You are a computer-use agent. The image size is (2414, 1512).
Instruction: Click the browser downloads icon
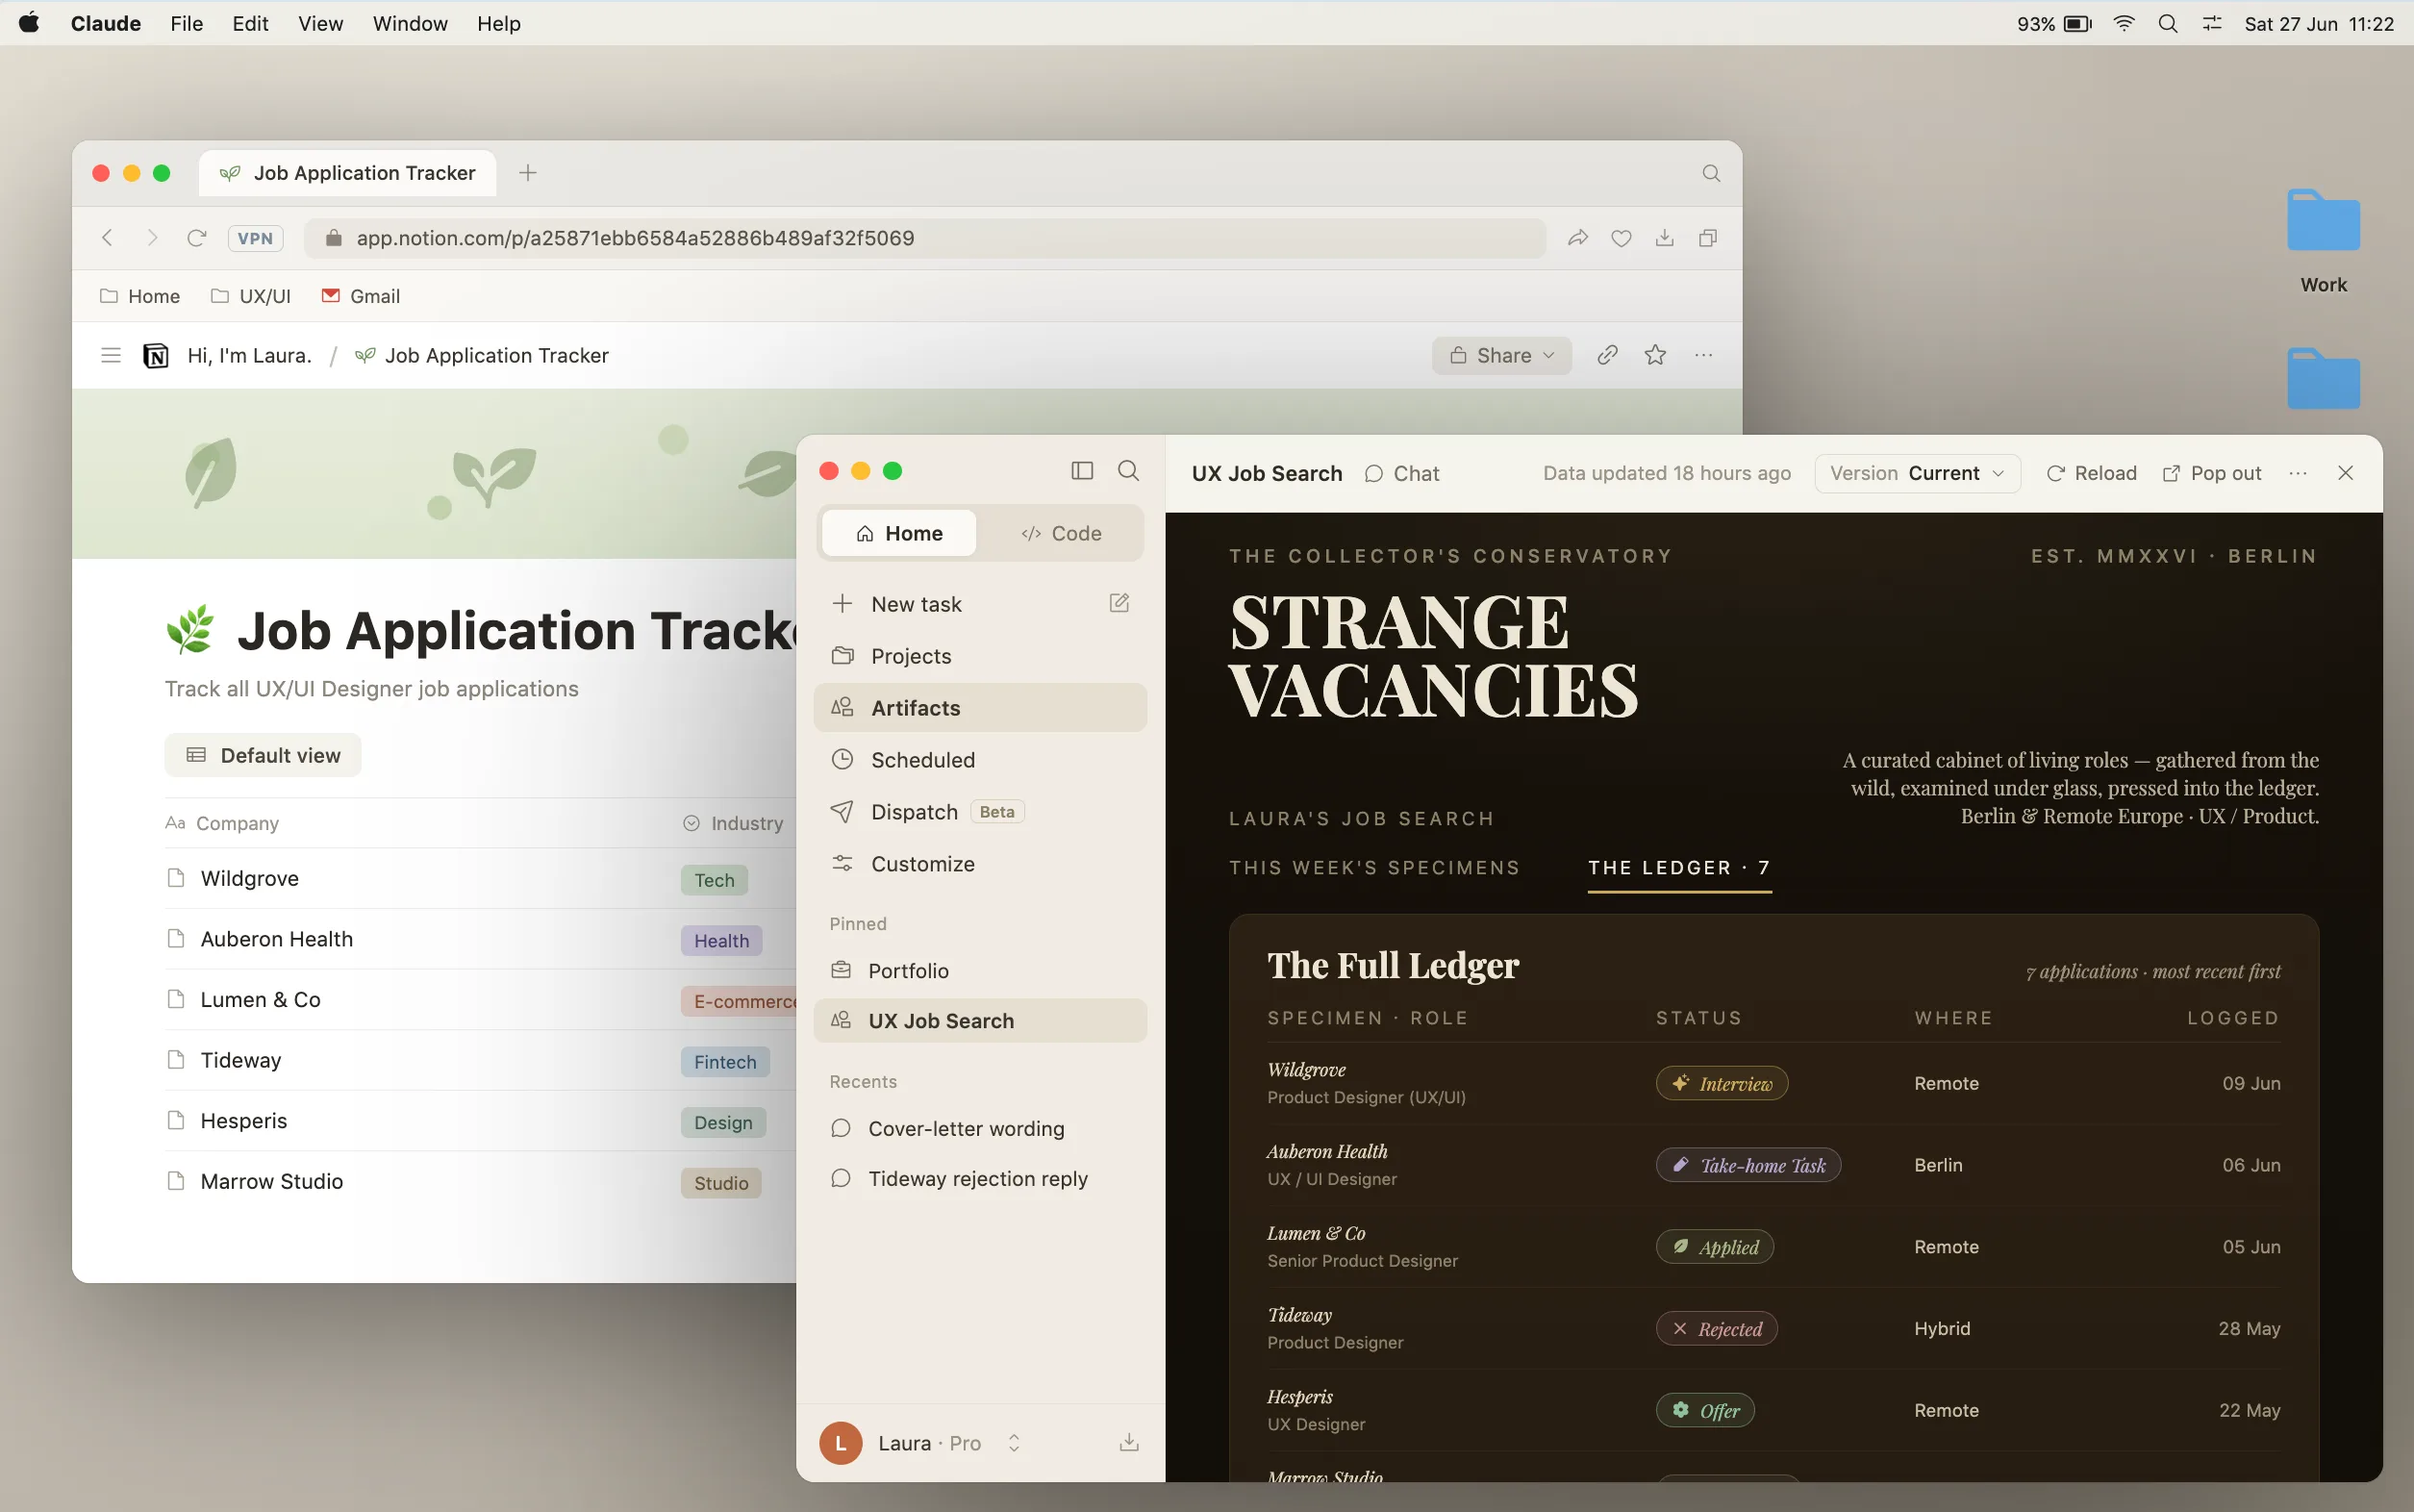click(x=1664, y=238)
